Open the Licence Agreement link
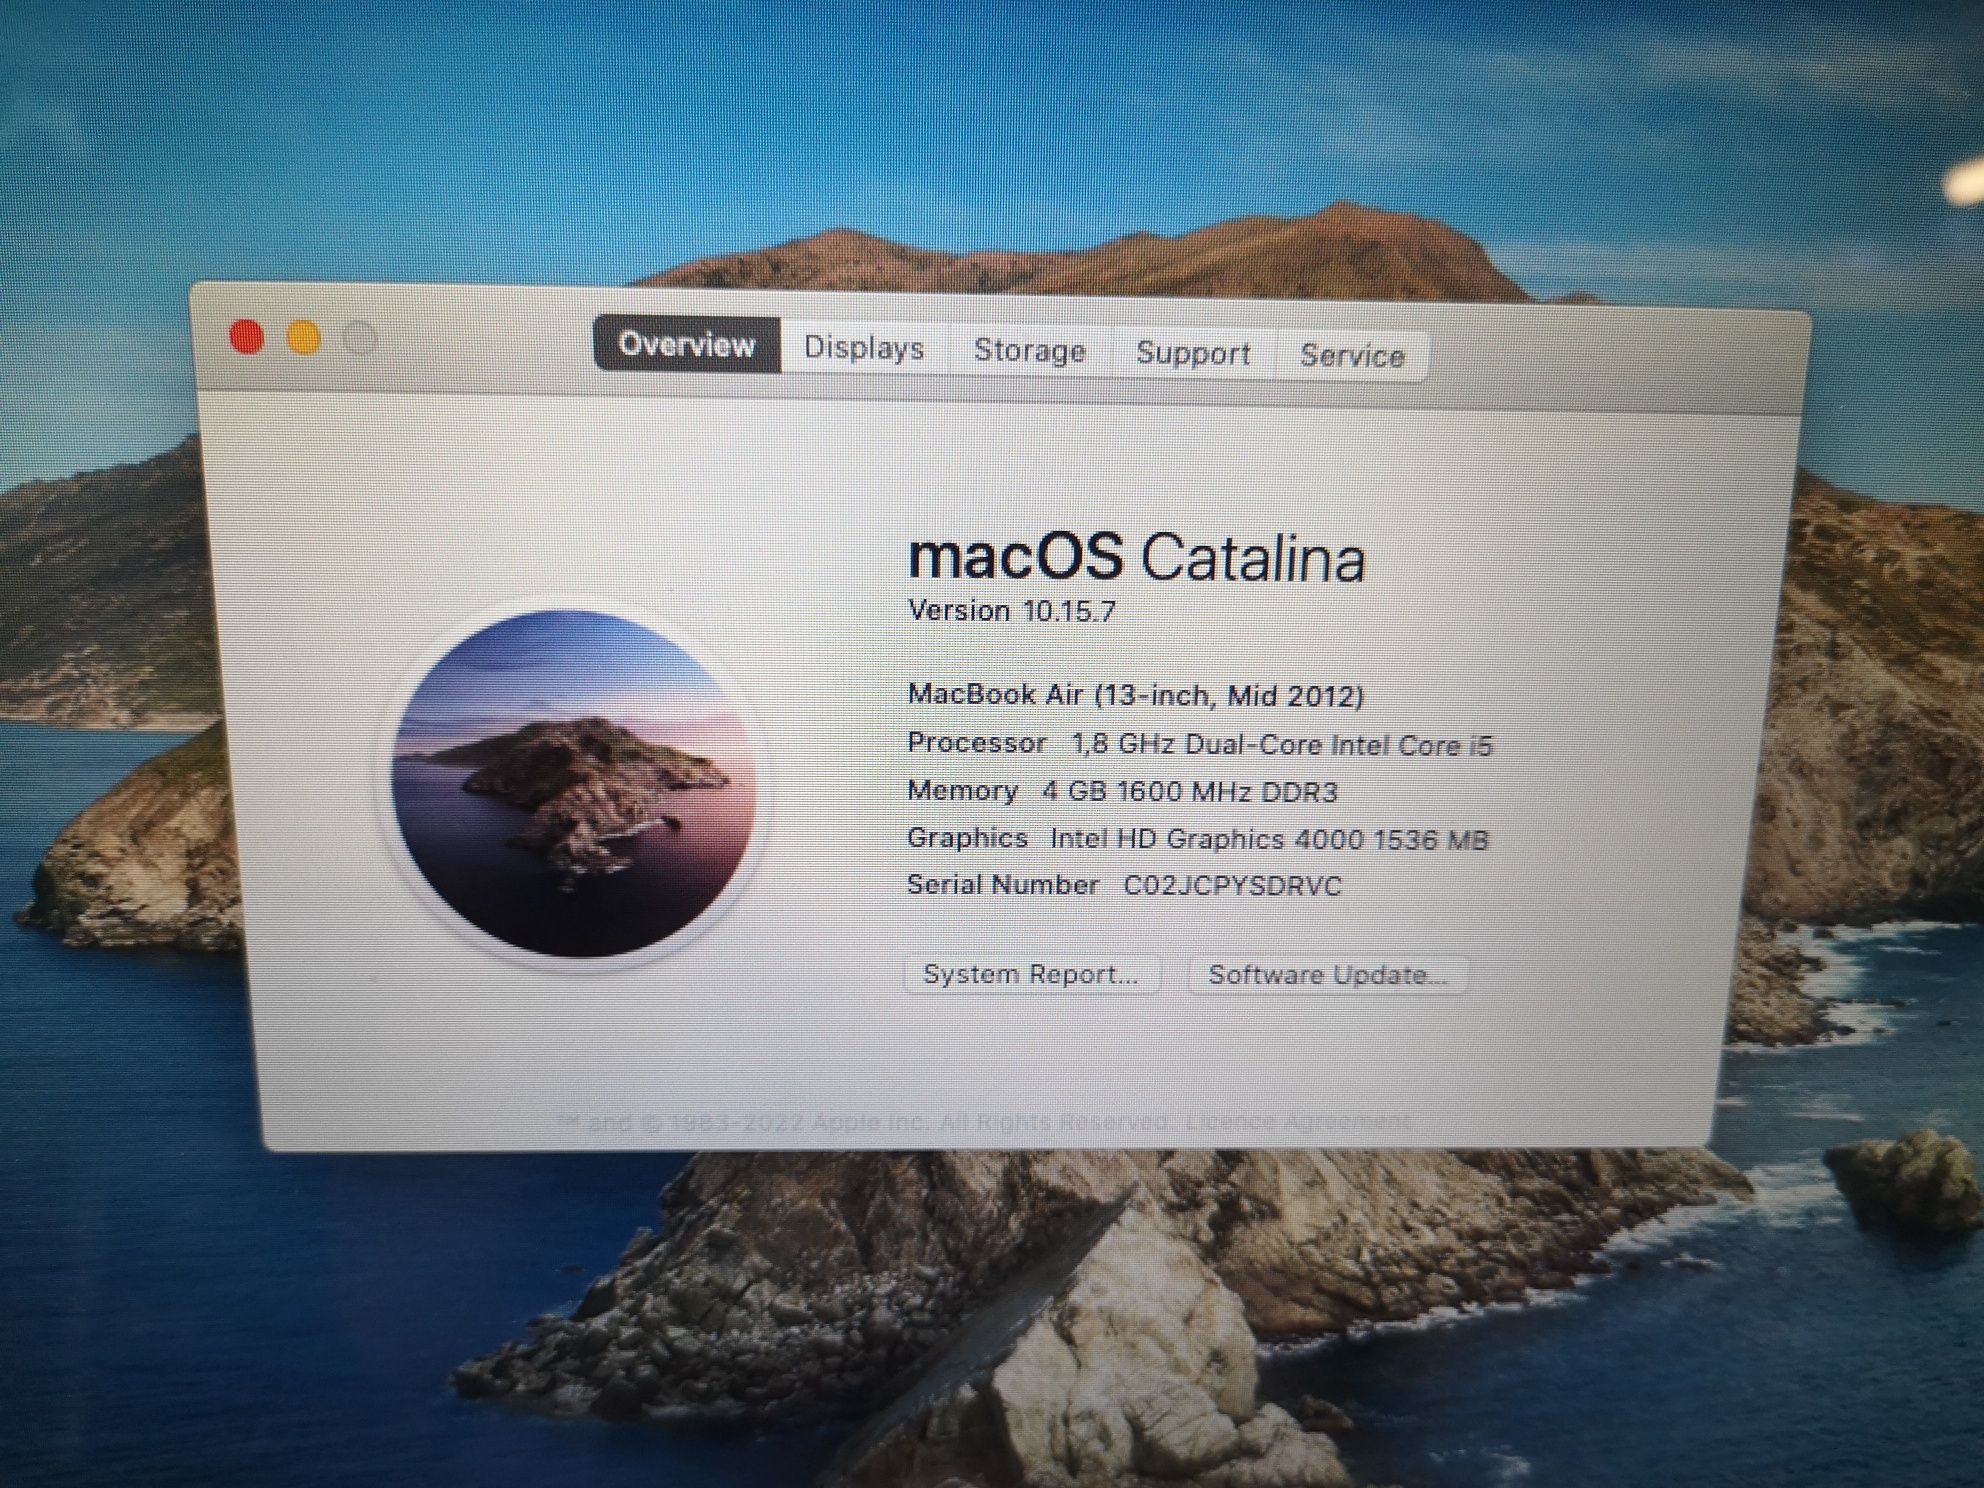This screenshot has width=1984, height=1488. click(x=1298, y=1122)
